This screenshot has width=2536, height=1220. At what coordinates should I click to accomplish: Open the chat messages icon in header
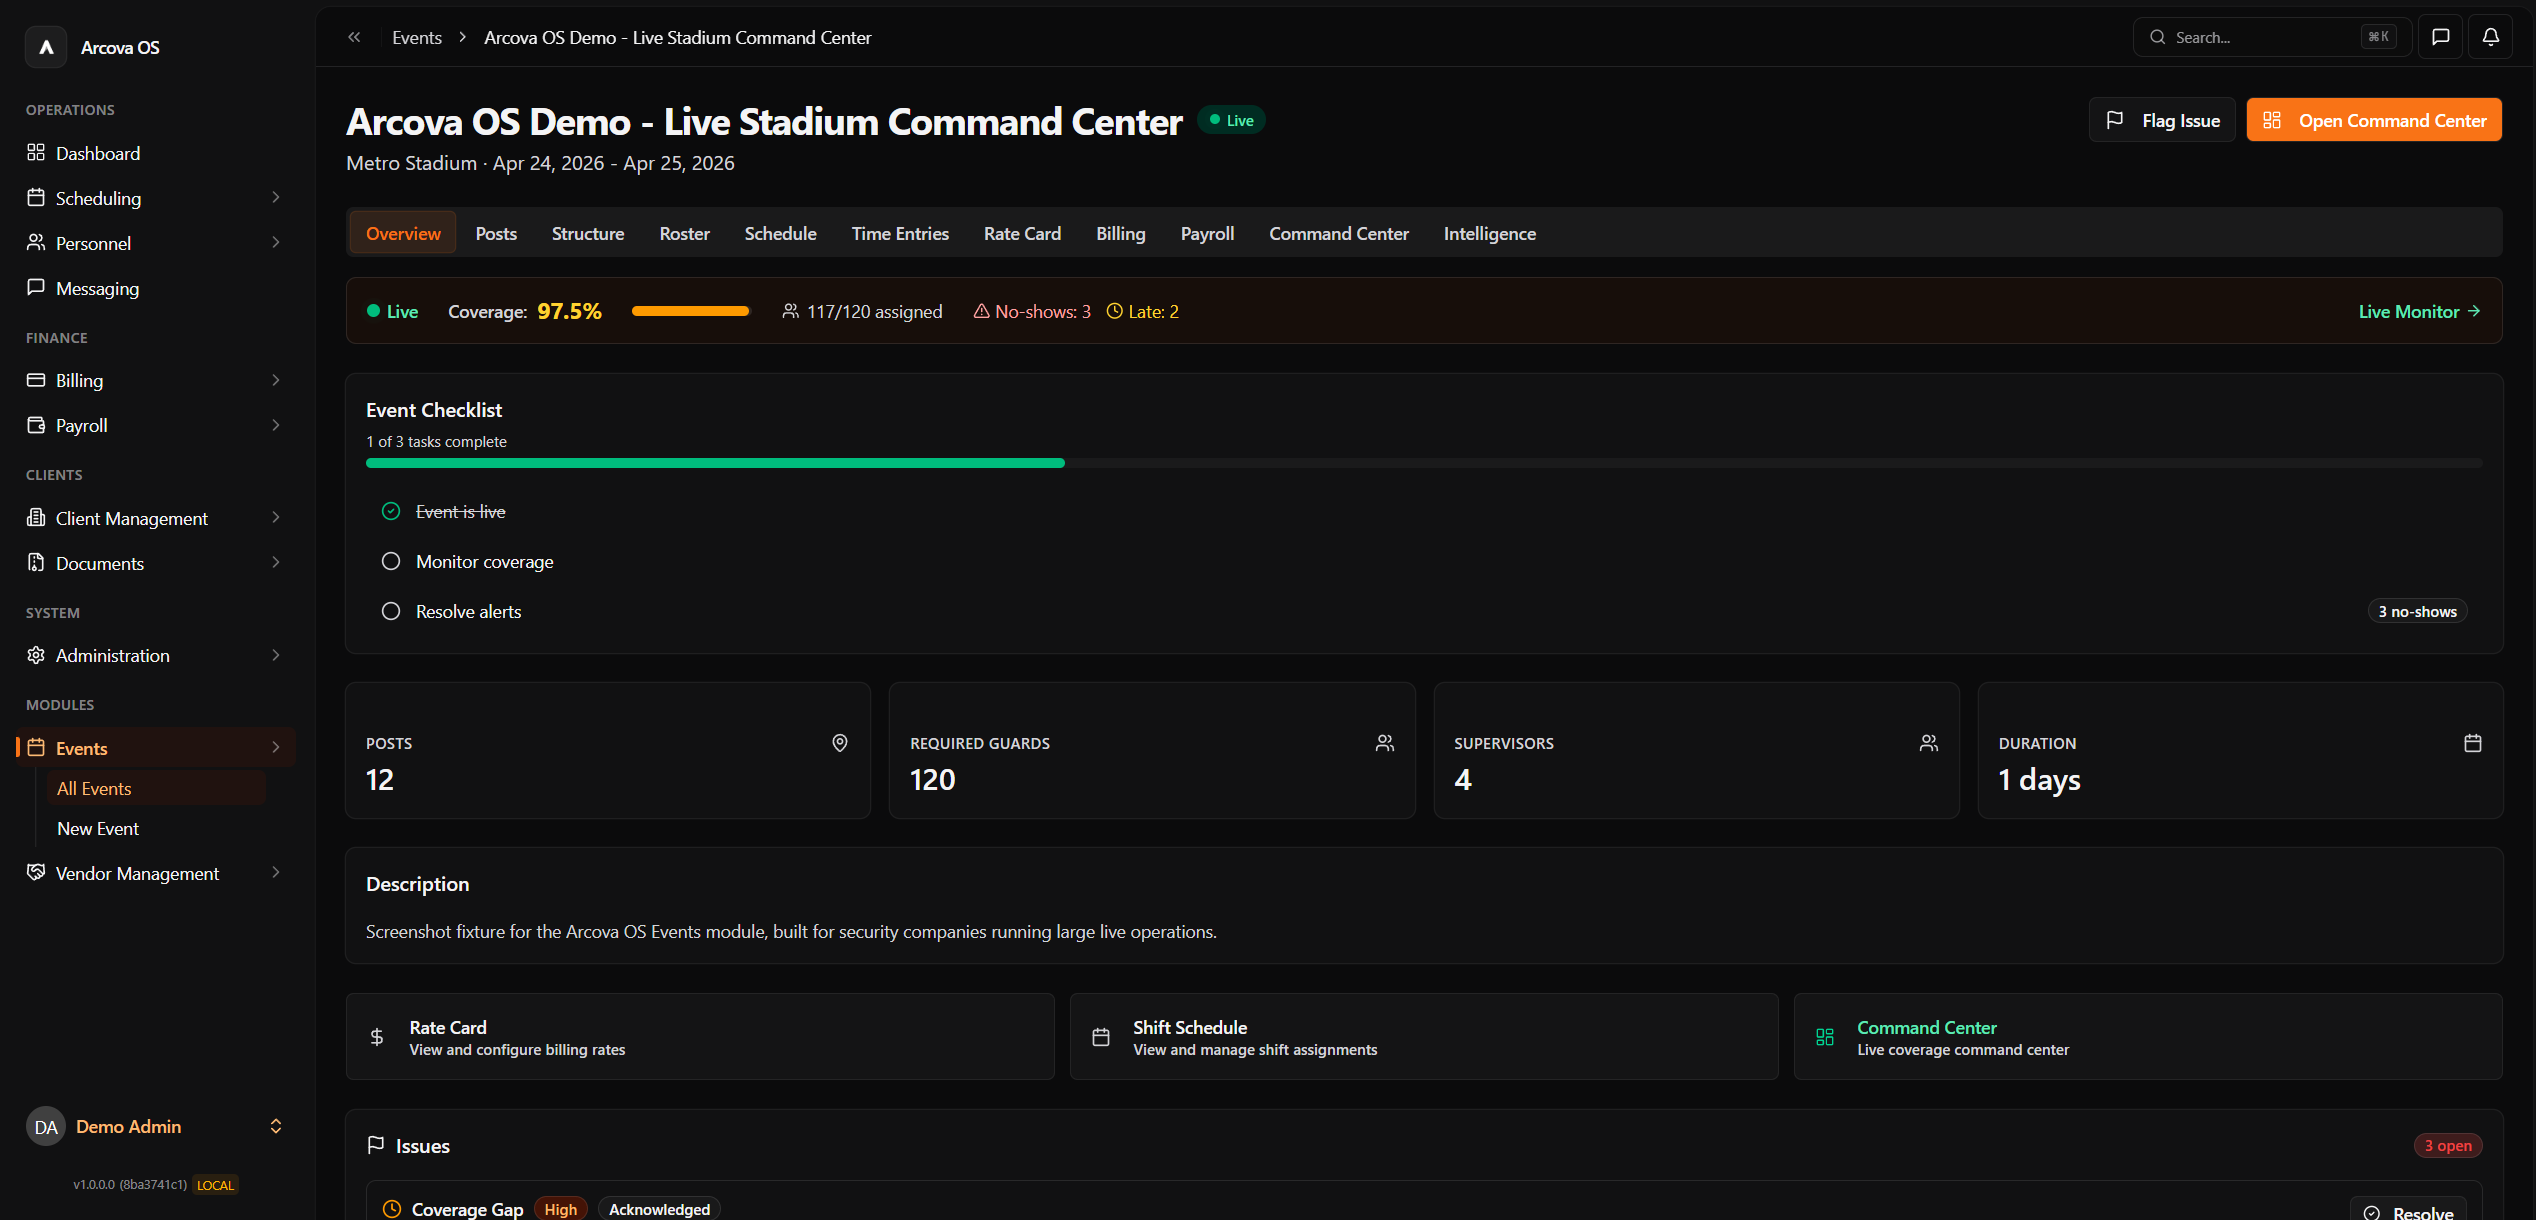coord(2440,37)
